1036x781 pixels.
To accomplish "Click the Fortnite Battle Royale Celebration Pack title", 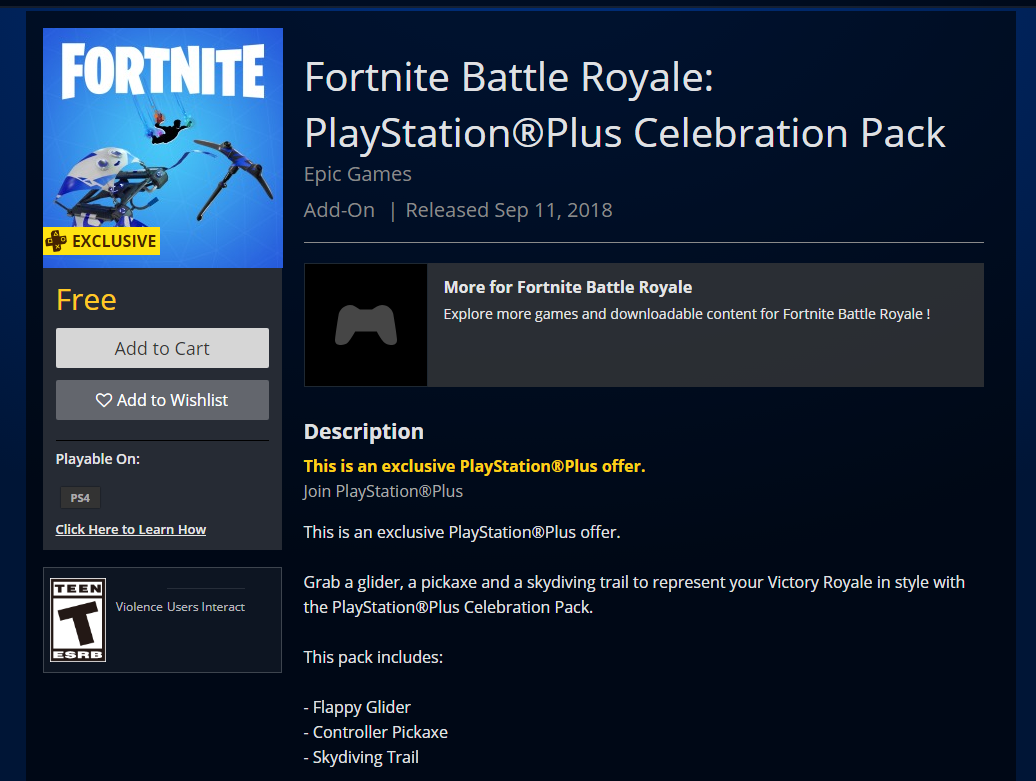I will point(625,105).
